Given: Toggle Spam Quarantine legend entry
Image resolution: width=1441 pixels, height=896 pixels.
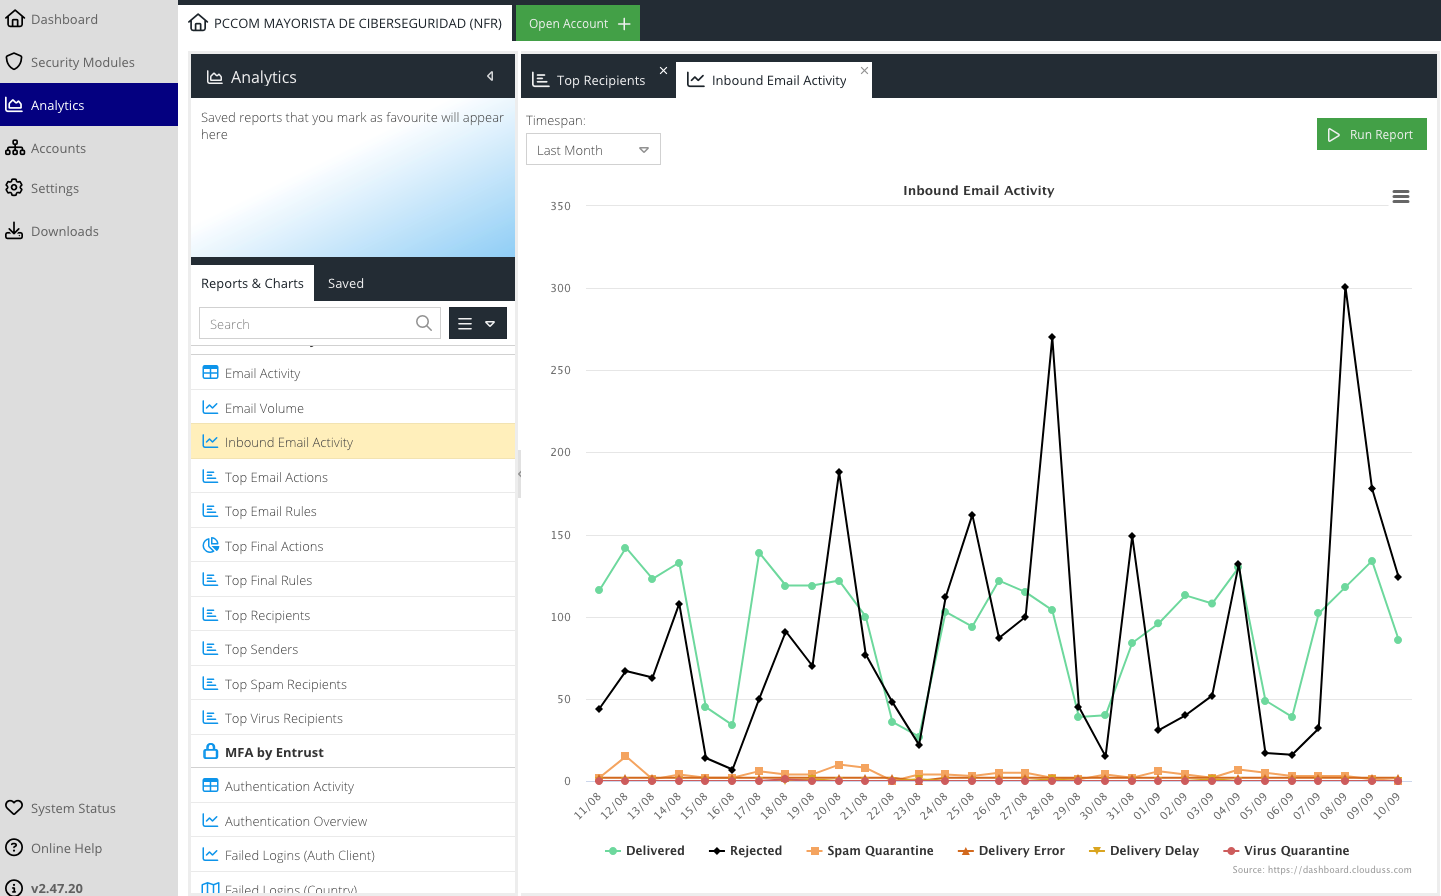Looking at the screenshot, I should 870,851.
